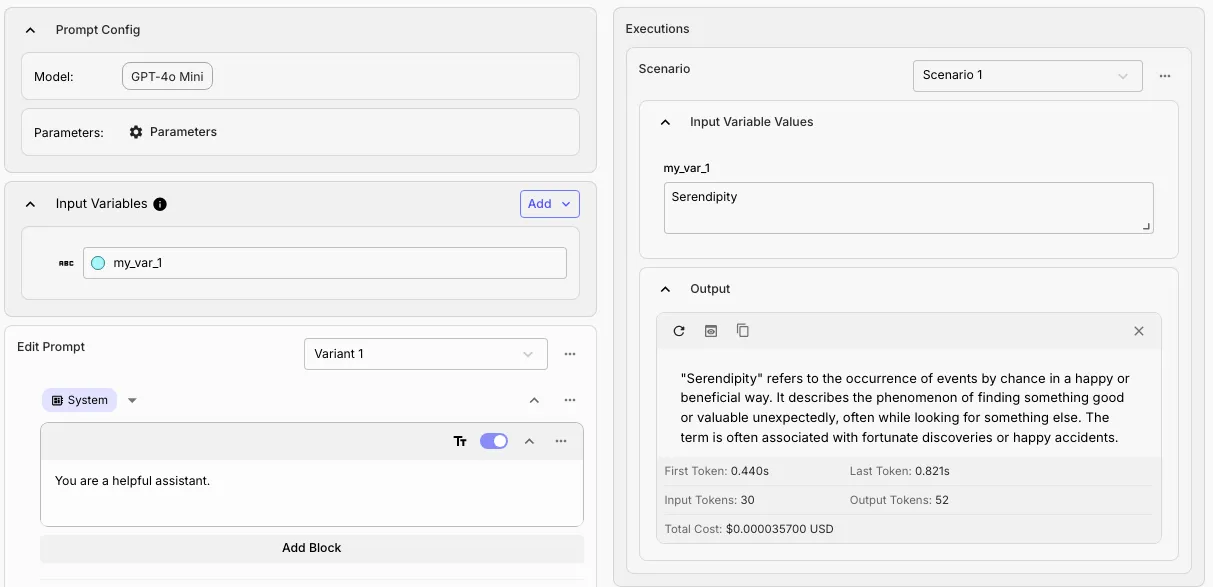
Task: Click the ABC type icon beside my_var_1
Action: pos(66,263)
